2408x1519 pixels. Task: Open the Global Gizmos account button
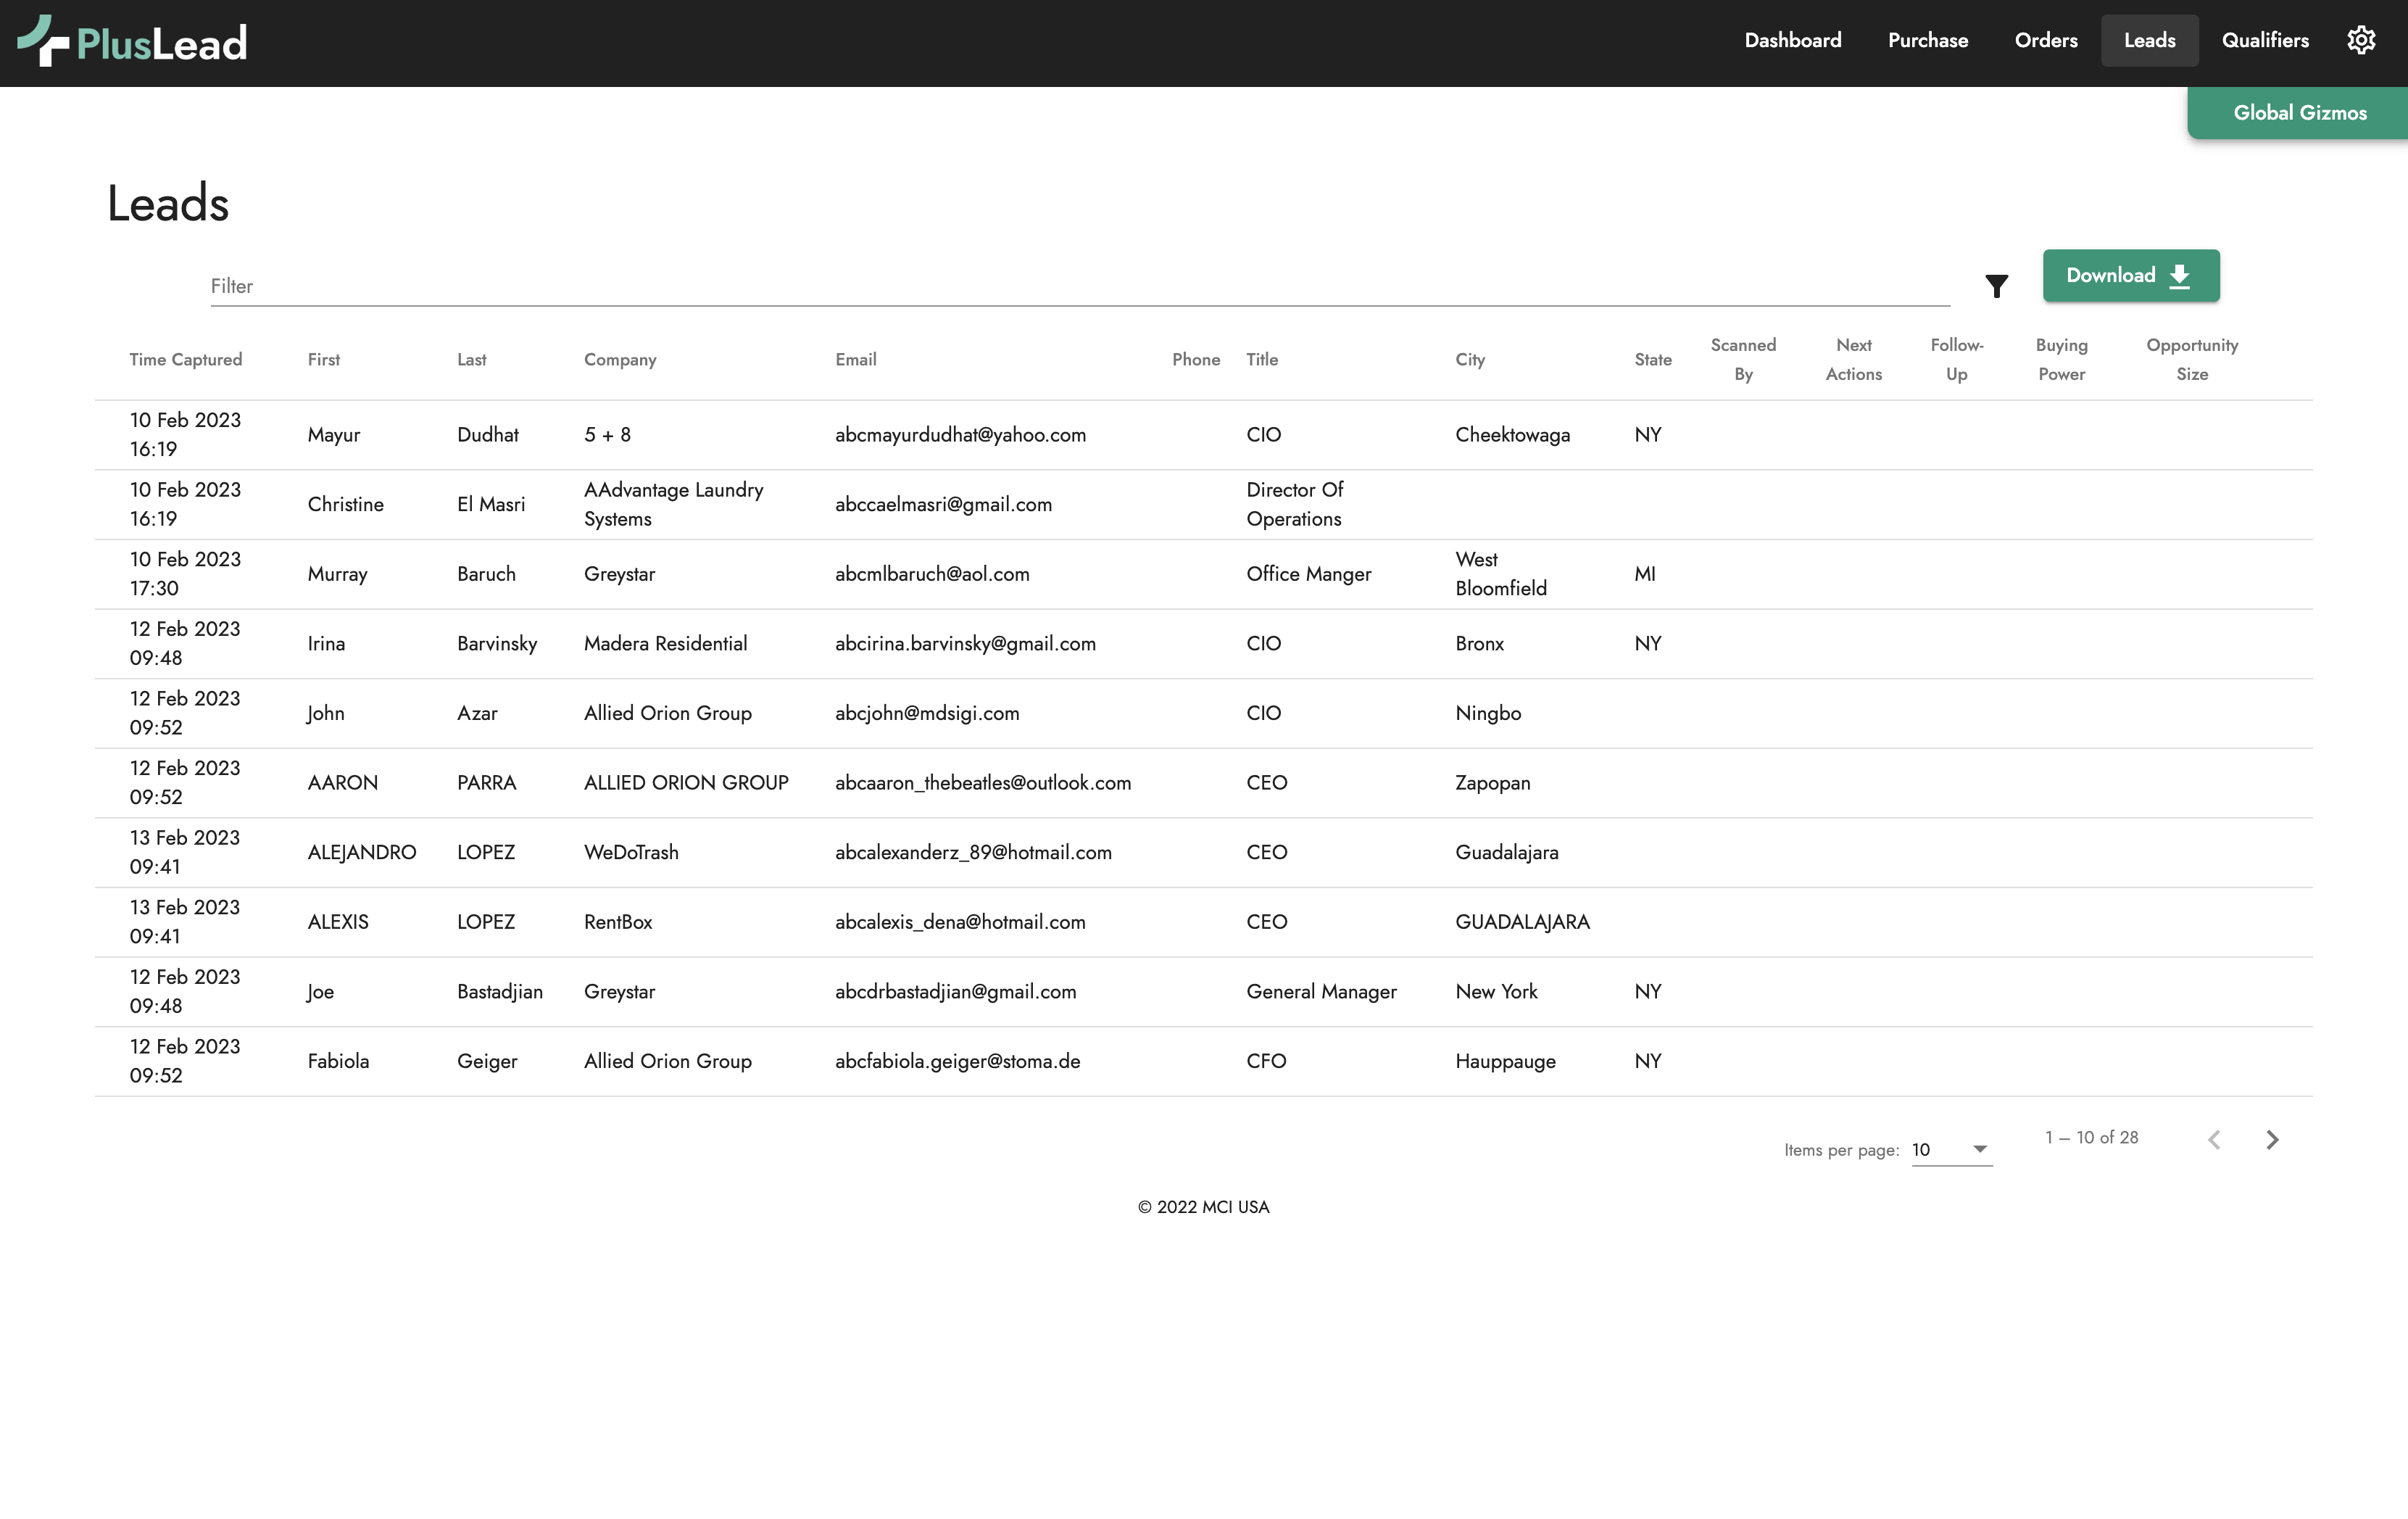[2299, 113]
